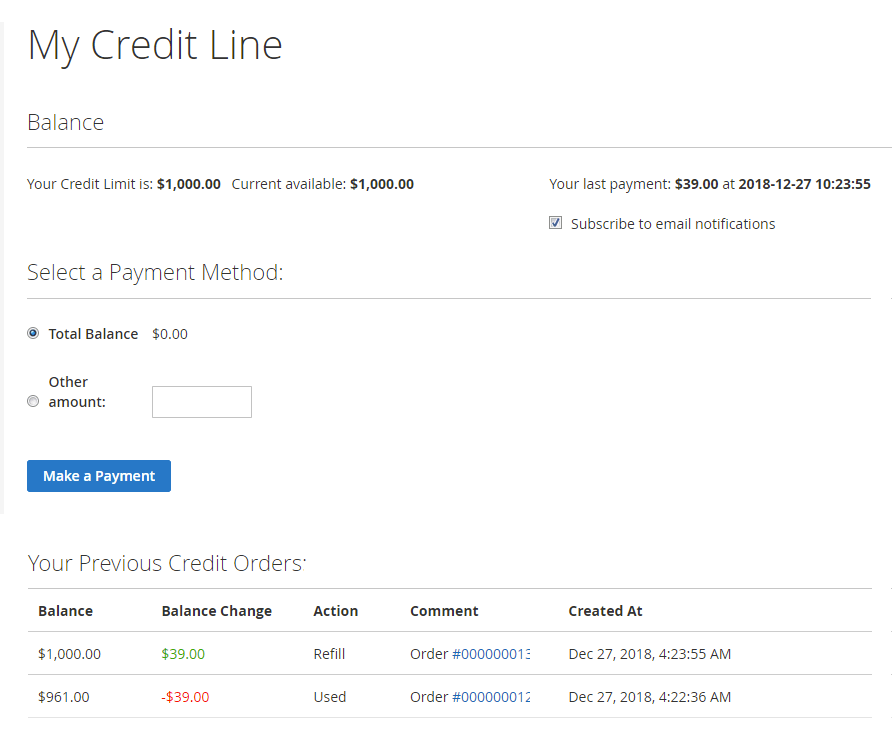Click the Used action cell
Screen dimensions: 892x741
point(329,697)
